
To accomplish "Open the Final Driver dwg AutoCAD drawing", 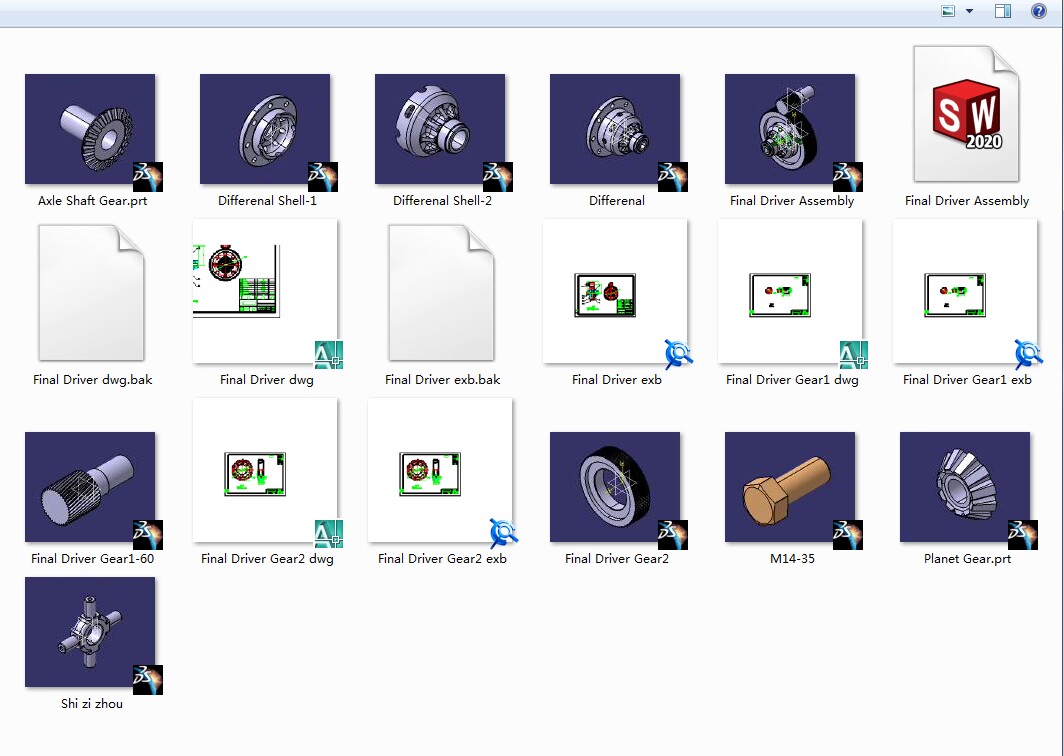I will 265,291.
